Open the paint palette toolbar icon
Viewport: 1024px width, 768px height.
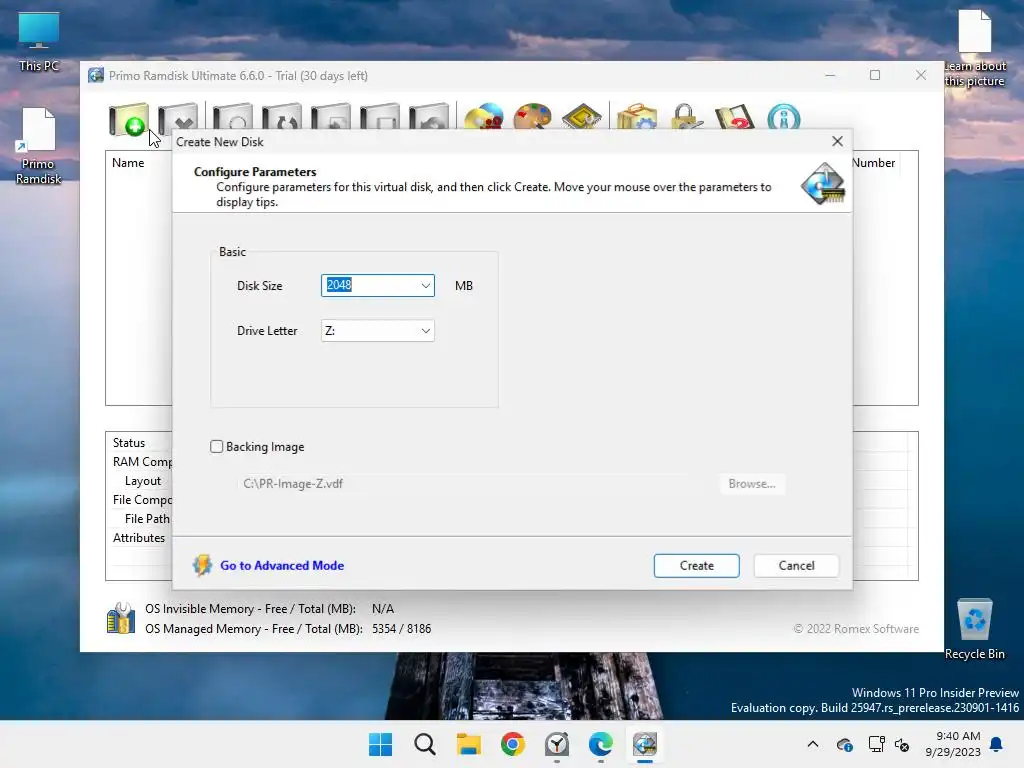[x=533, y=117]
